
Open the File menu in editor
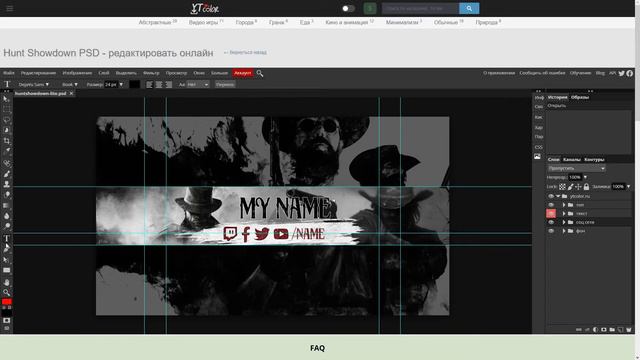click(x=9, y=73)
